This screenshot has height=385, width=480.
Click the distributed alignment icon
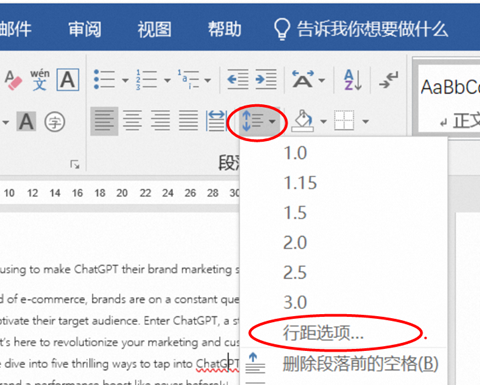216,121
